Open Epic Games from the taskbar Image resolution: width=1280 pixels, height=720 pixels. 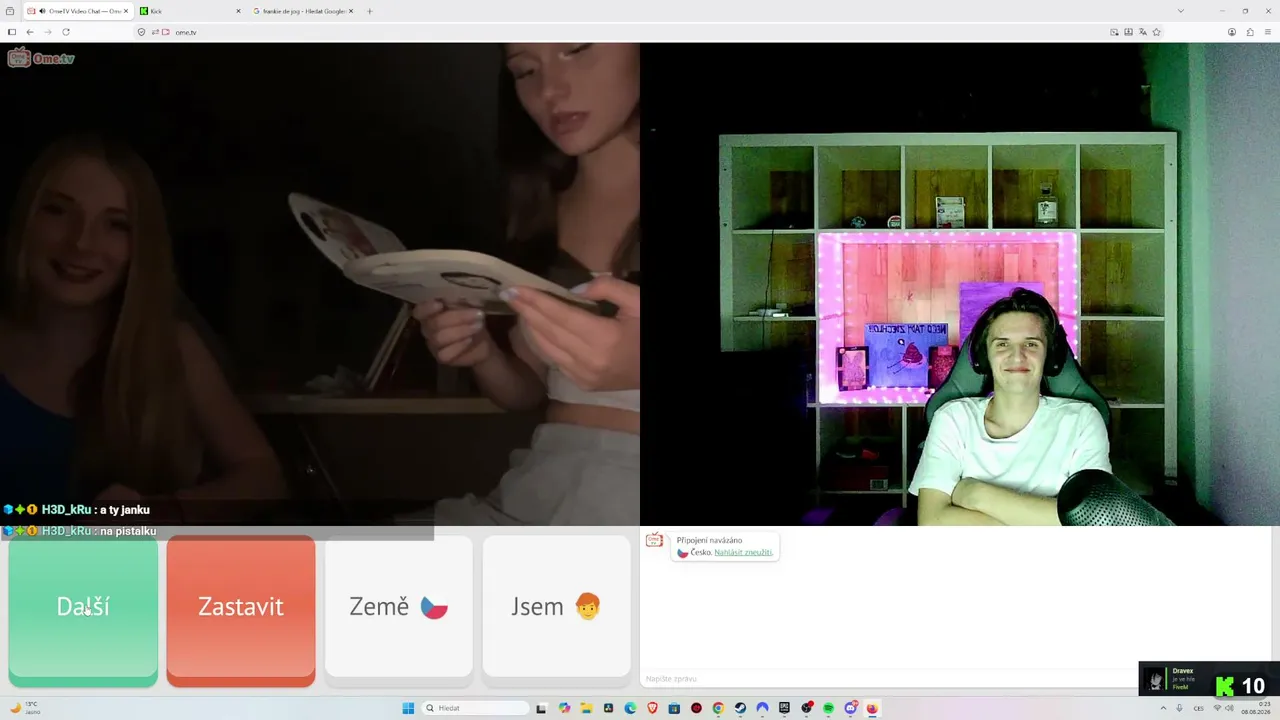[785, 708]
